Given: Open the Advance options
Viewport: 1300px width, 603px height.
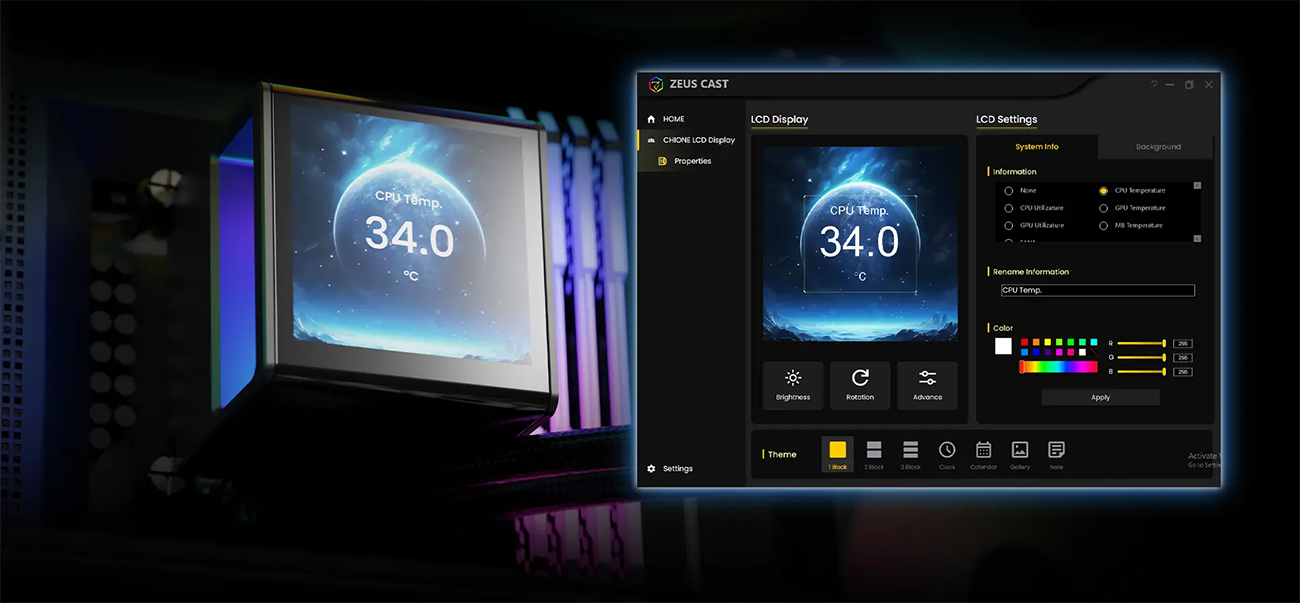Looking at the screenshot, I should pyautogui.click(x=927, y=385).
